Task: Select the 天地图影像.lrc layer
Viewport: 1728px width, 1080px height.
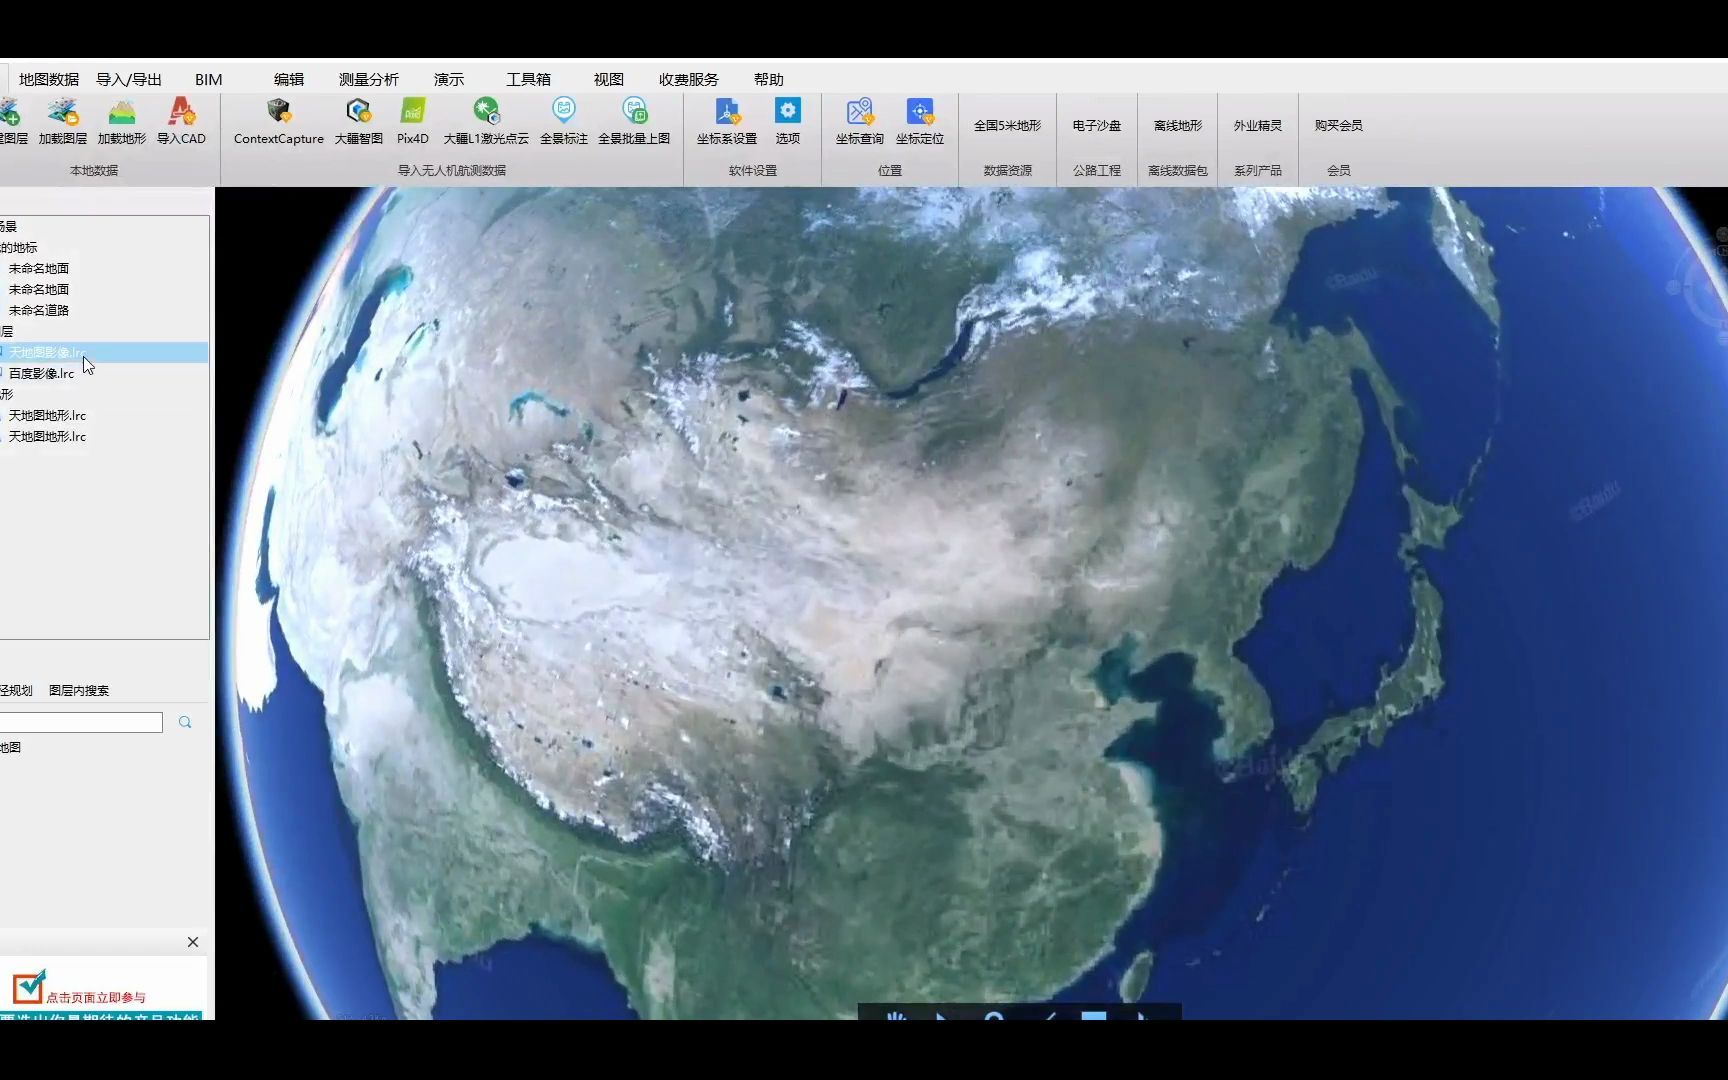Action: pyautogui.click(x=47, y=352)
